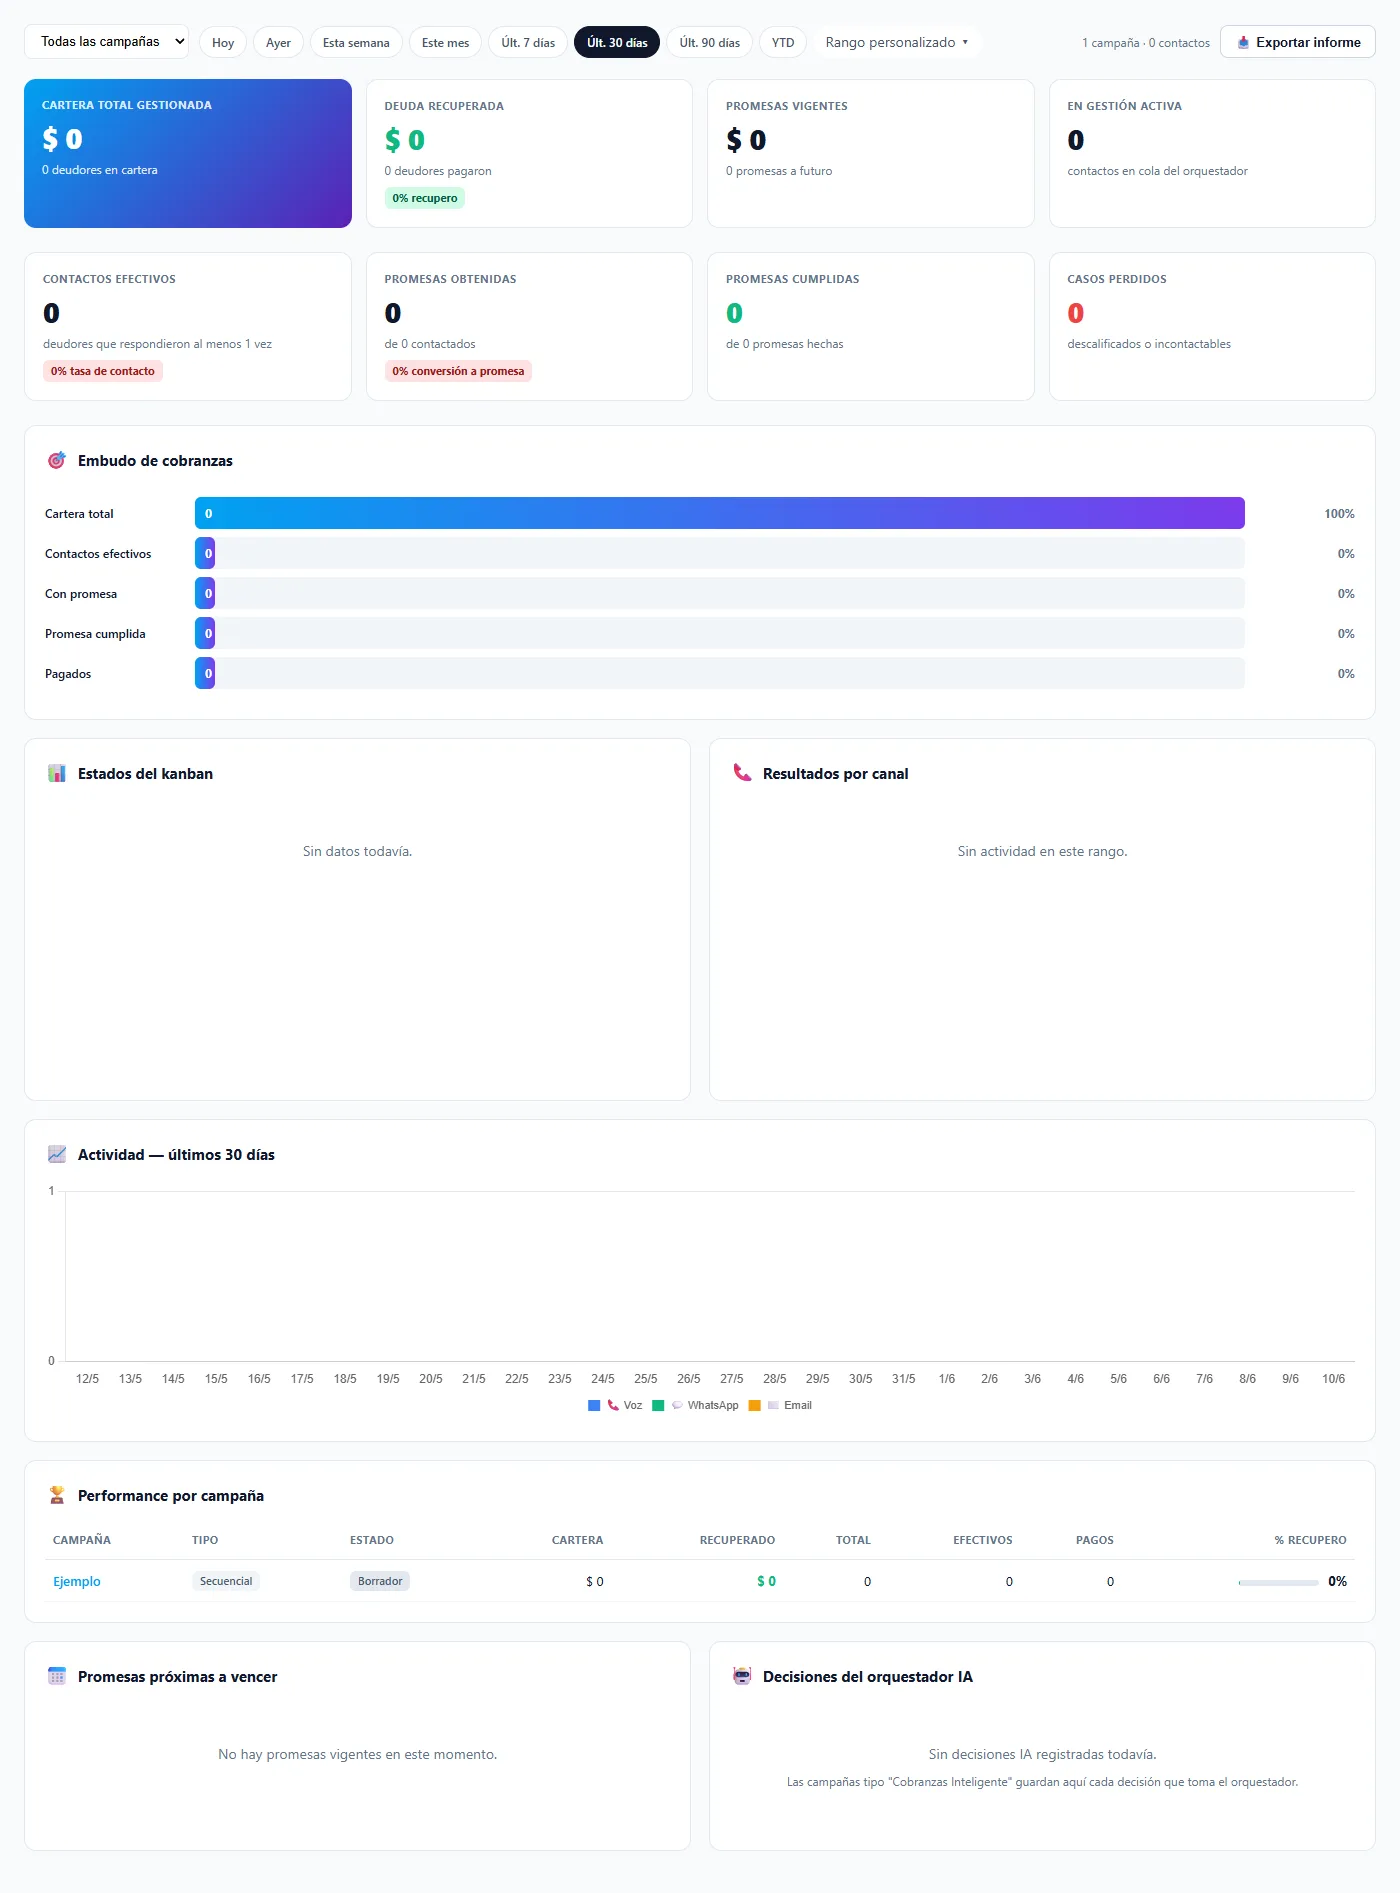Open the Todas las campañas dropdown
This screenshot has height=1893, width=1400.
pyautogui.click(x=106, y=42)
